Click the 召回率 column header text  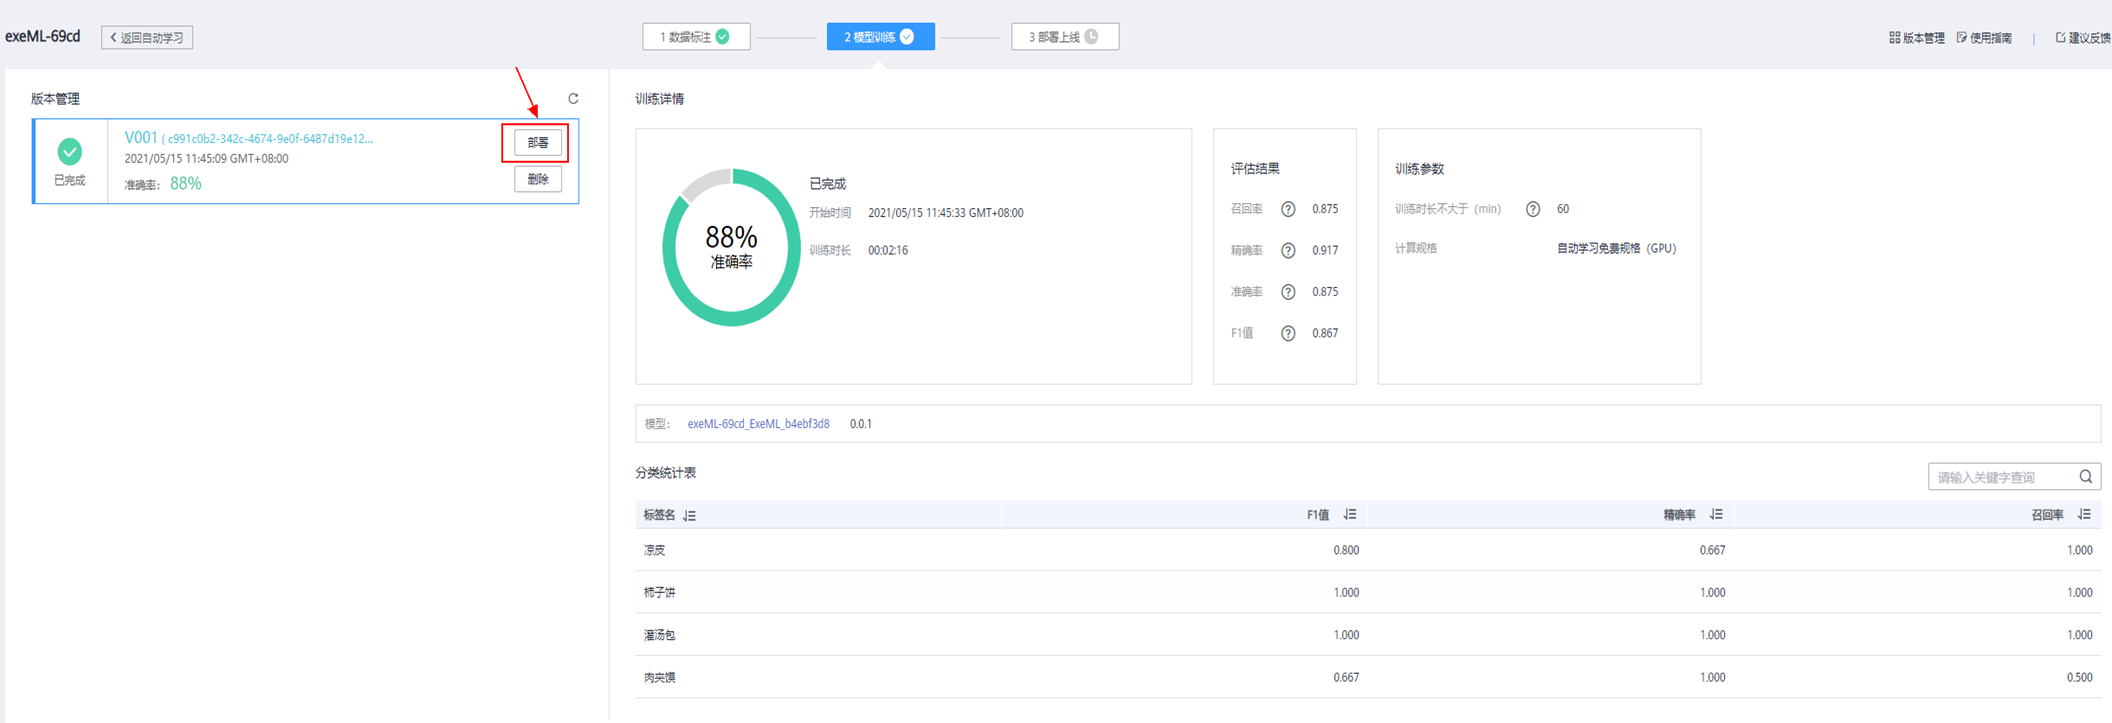(x=2047, y=515)
